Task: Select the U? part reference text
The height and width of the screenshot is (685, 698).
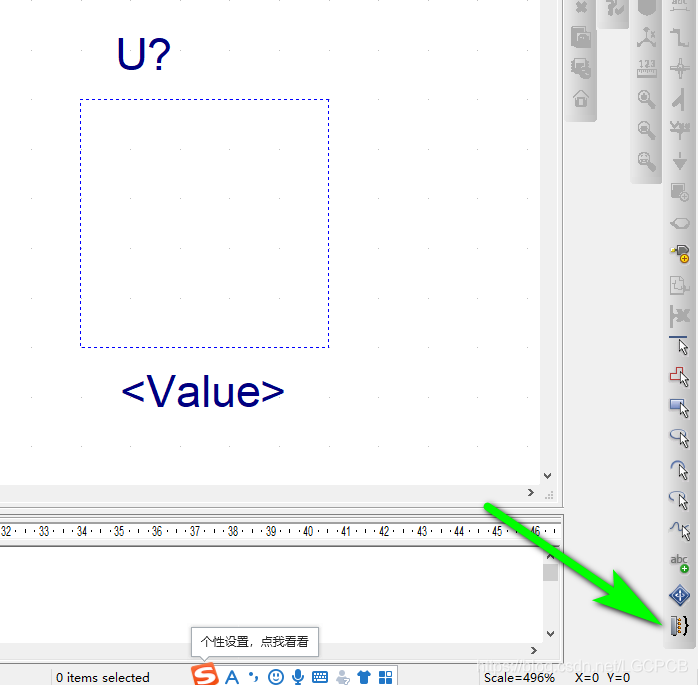Action: [x=144, y=54]
